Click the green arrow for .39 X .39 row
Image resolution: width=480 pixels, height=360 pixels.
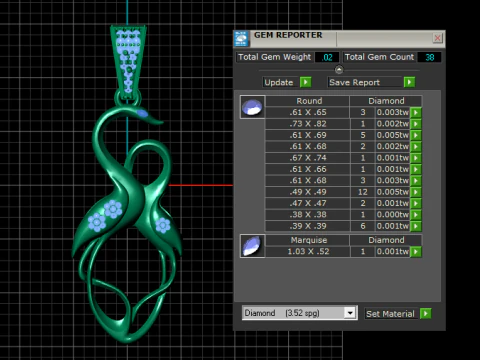[416, 226]
